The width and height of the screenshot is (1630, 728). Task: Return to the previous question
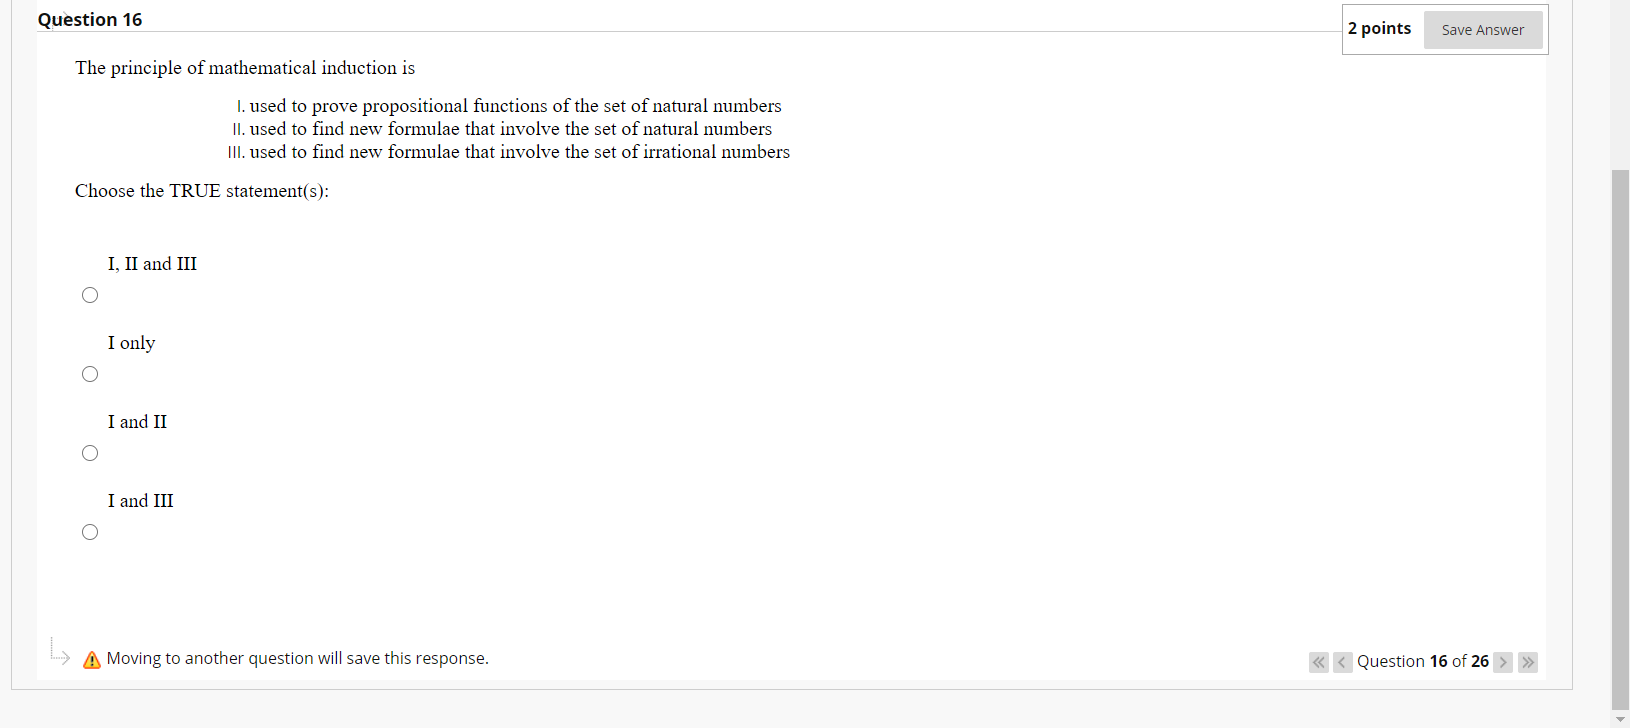(x=1342, y=661)
